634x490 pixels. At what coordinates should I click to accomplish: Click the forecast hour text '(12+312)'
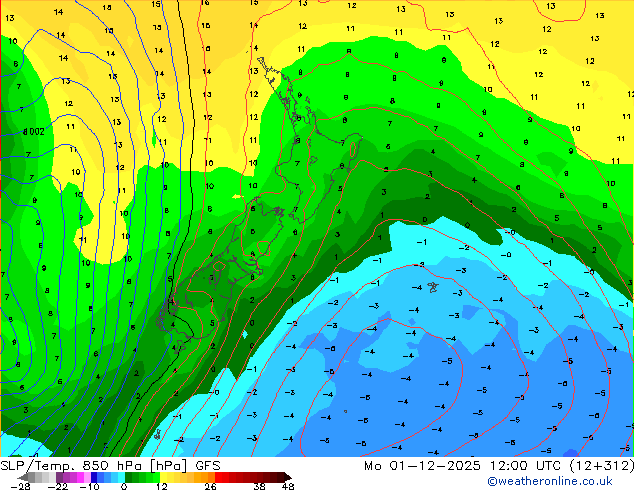pyautogui.click(x=602, y=466)
